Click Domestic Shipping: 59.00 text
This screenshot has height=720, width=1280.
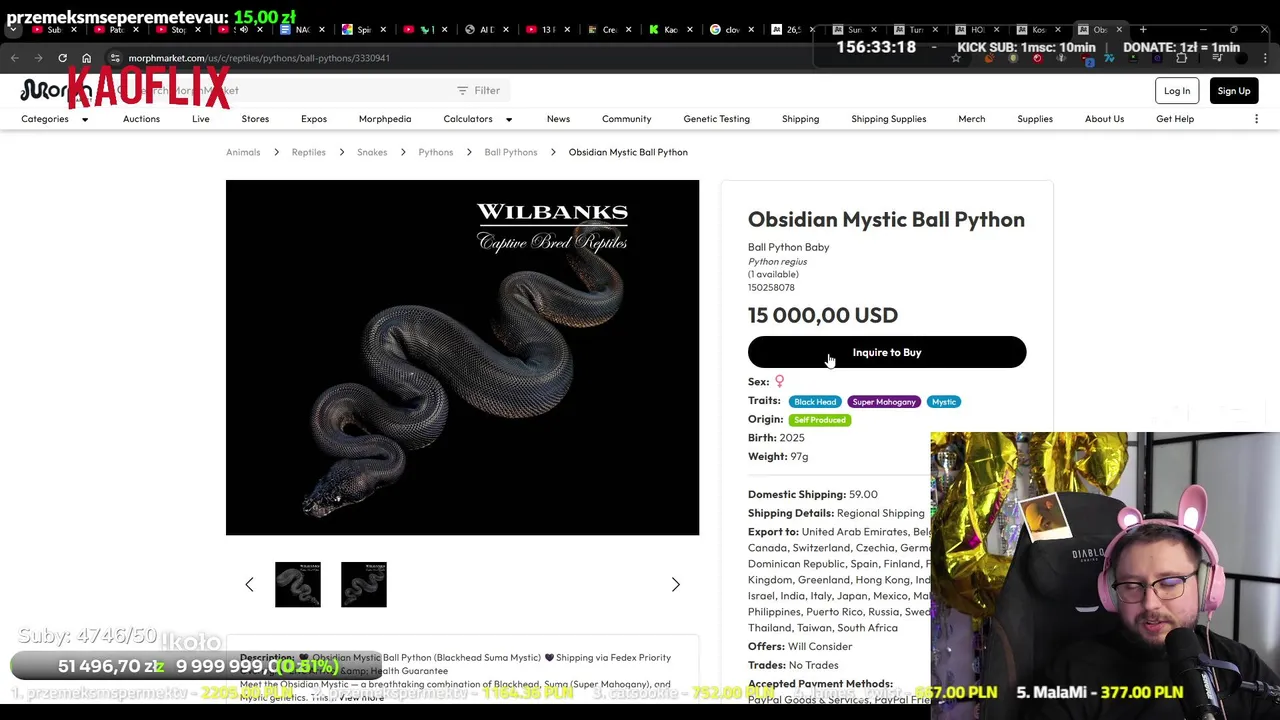coord(813,494)
